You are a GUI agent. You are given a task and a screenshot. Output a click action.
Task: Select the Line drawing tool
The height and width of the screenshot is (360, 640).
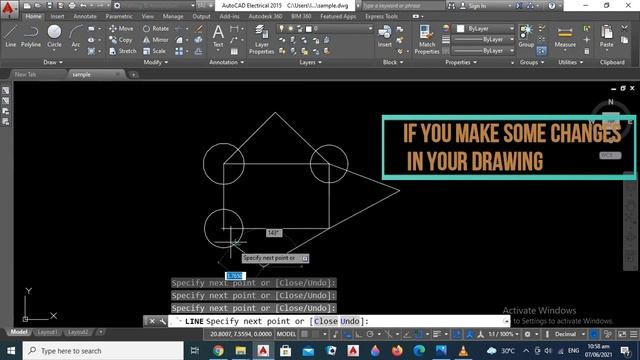[x=11, y=36]
